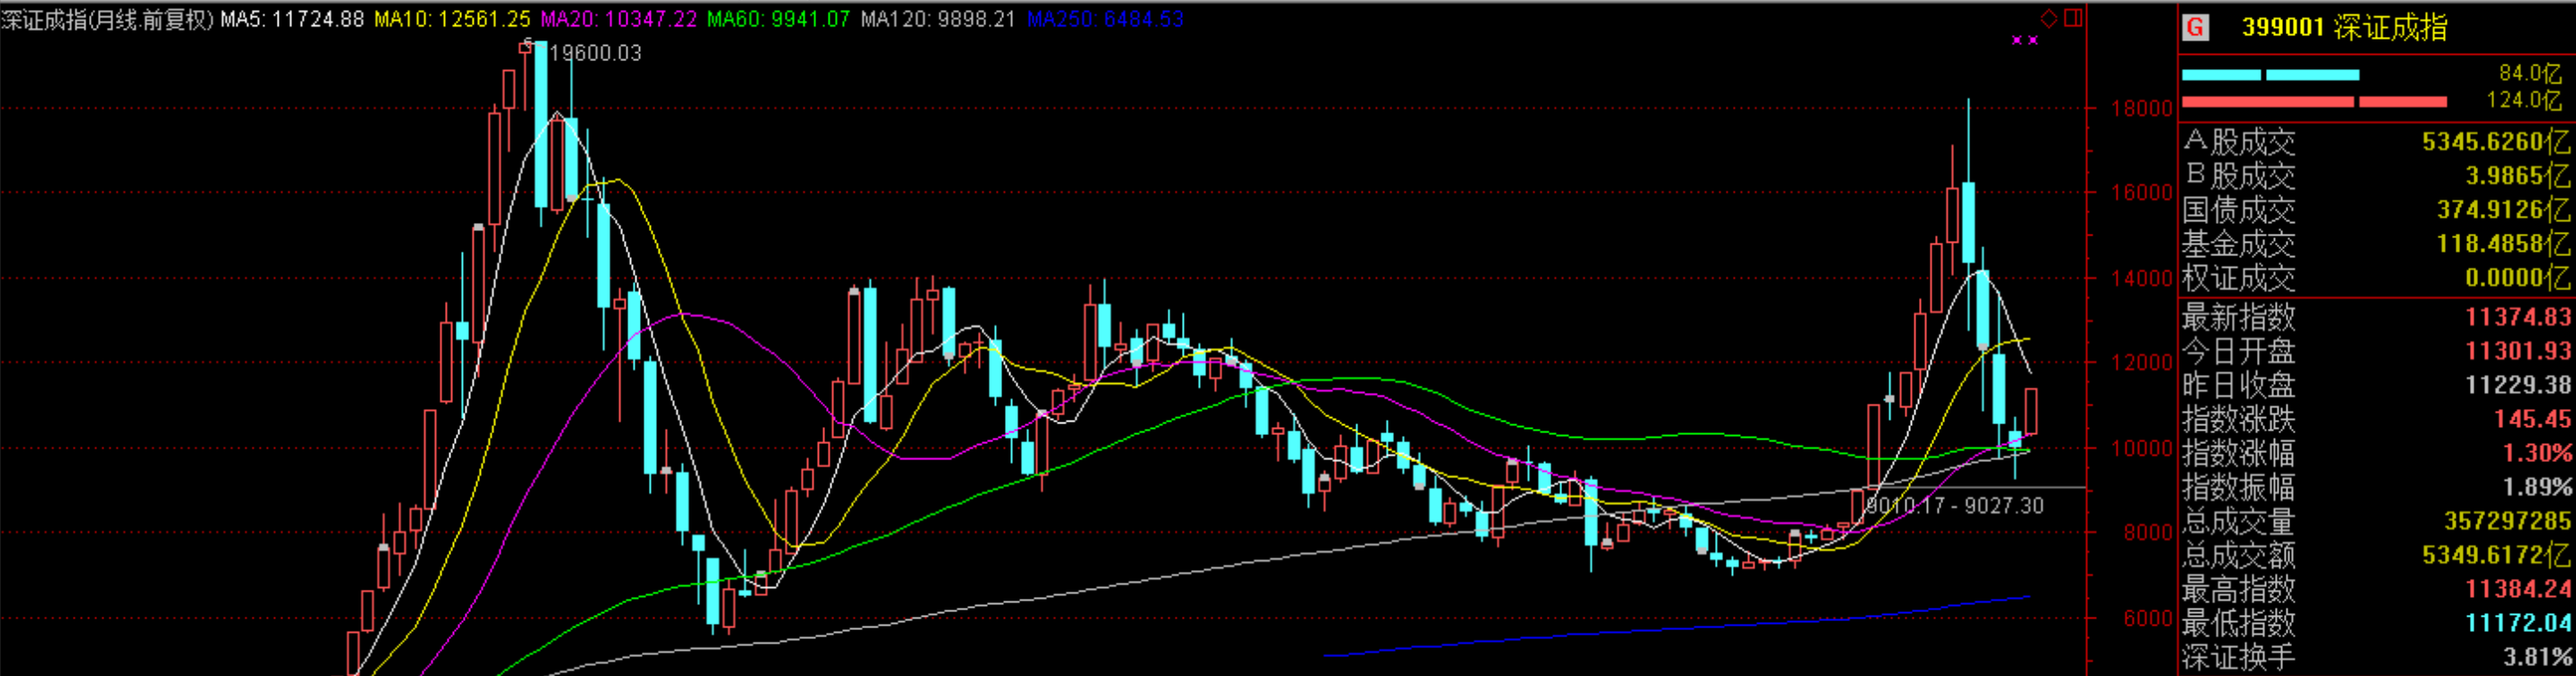2576x676 pixels.
Task: Click the cyan 84.0亿 volume bar
Action: click(x=2270, y=75)
